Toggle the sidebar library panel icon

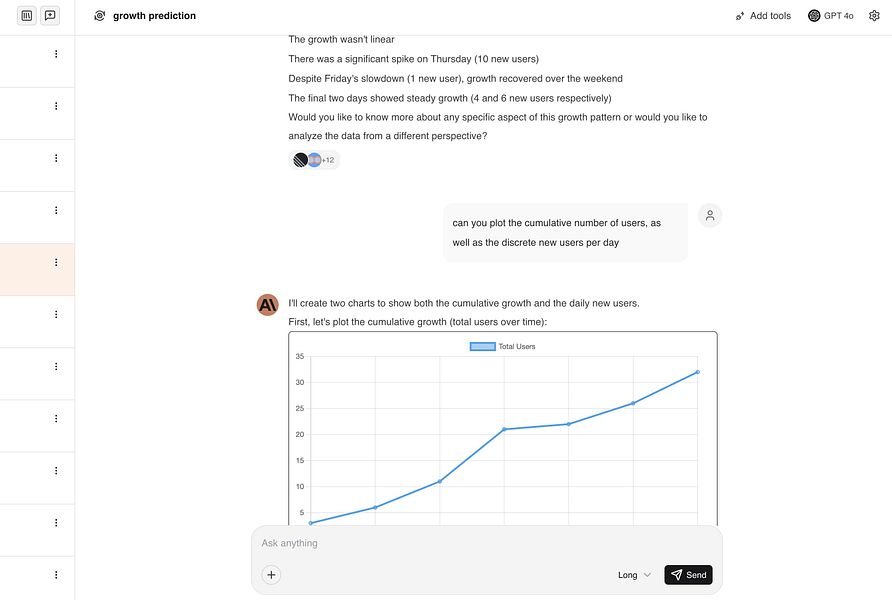26,16
